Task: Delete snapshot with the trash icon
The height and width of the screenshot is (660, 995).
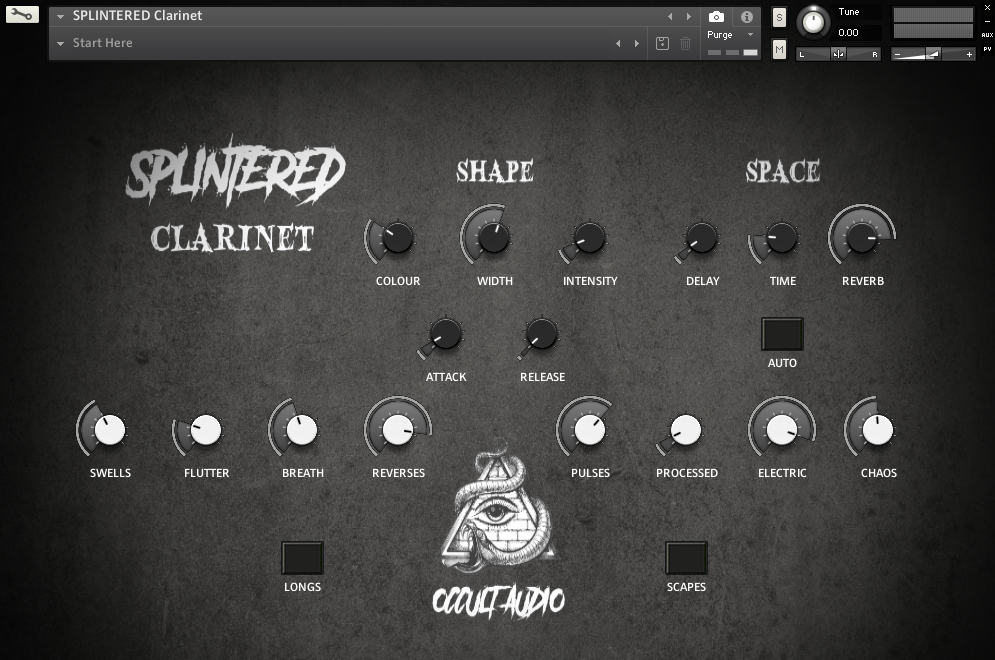Action: [685, 43]
